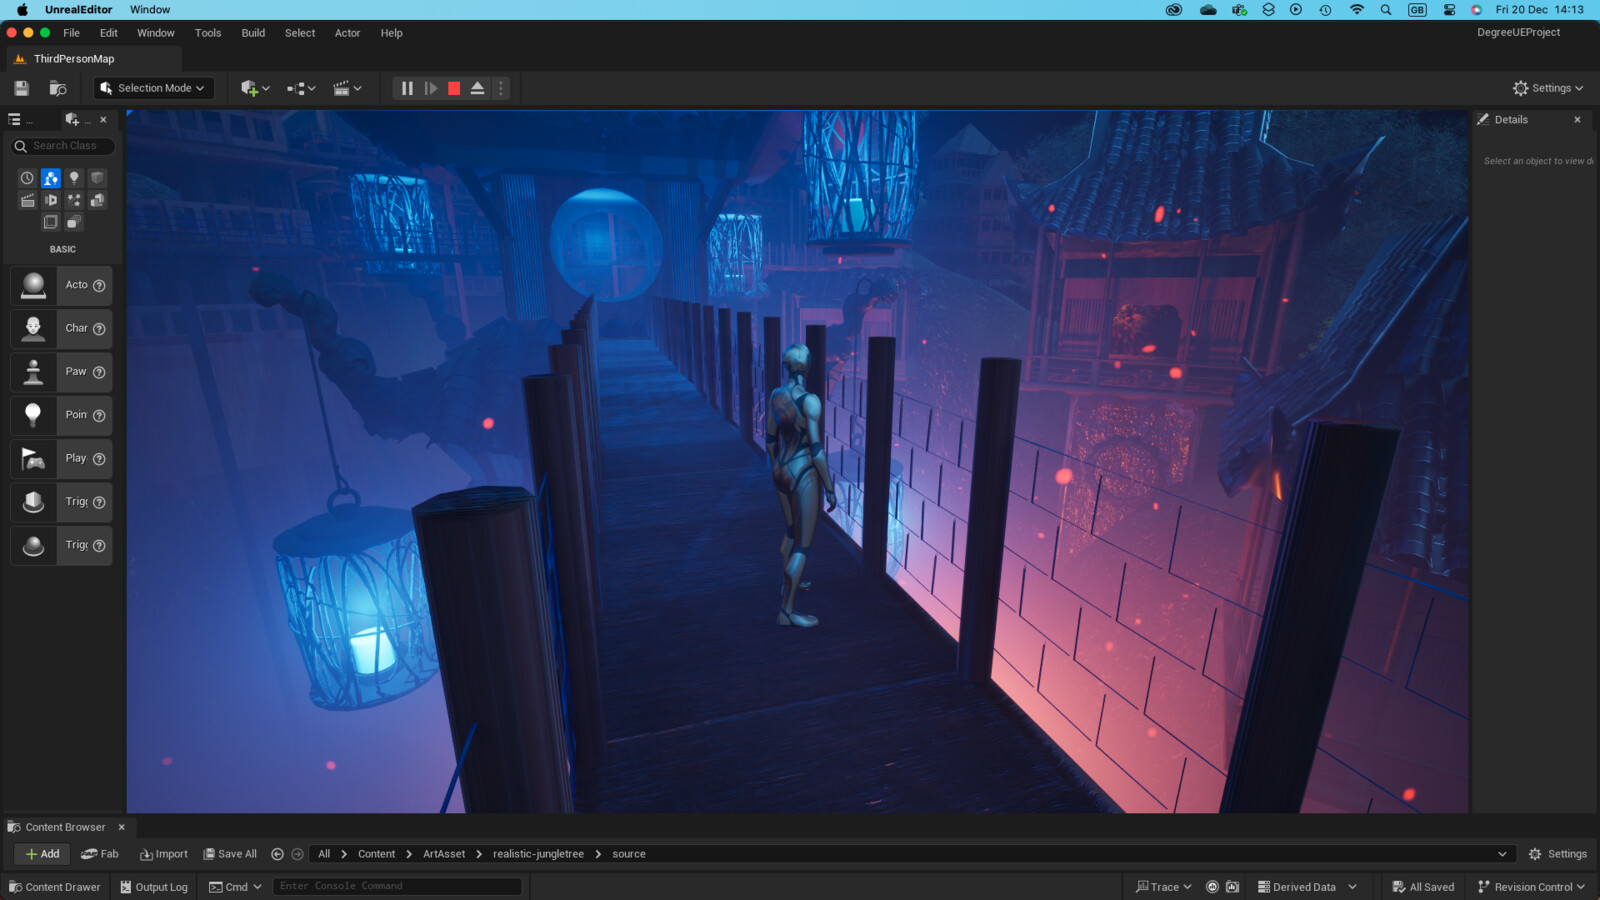1600x900 pixels.
Task: Select the Volumes category icon
Action: click(x=51, y=222)
